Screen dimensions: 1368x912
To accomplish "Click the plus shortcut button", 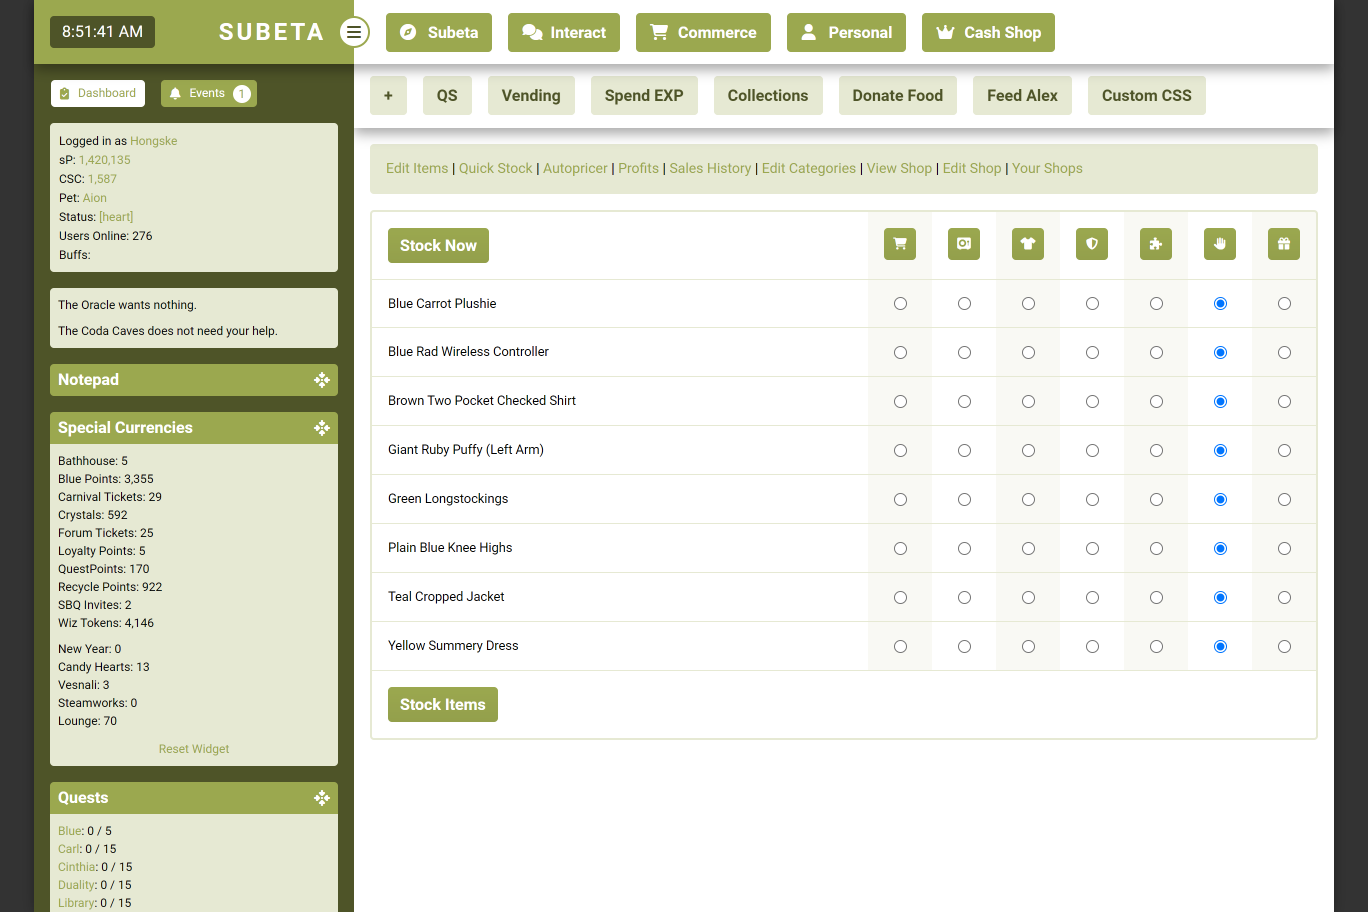I will click(x=388, y=96).
